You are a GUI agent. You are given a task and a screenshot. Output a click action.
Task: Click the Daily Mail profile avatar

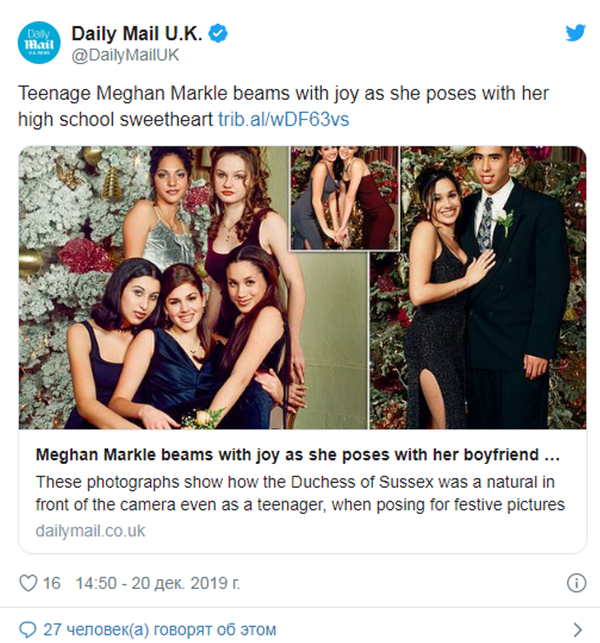pyautogui.click(x=38, y=43)
